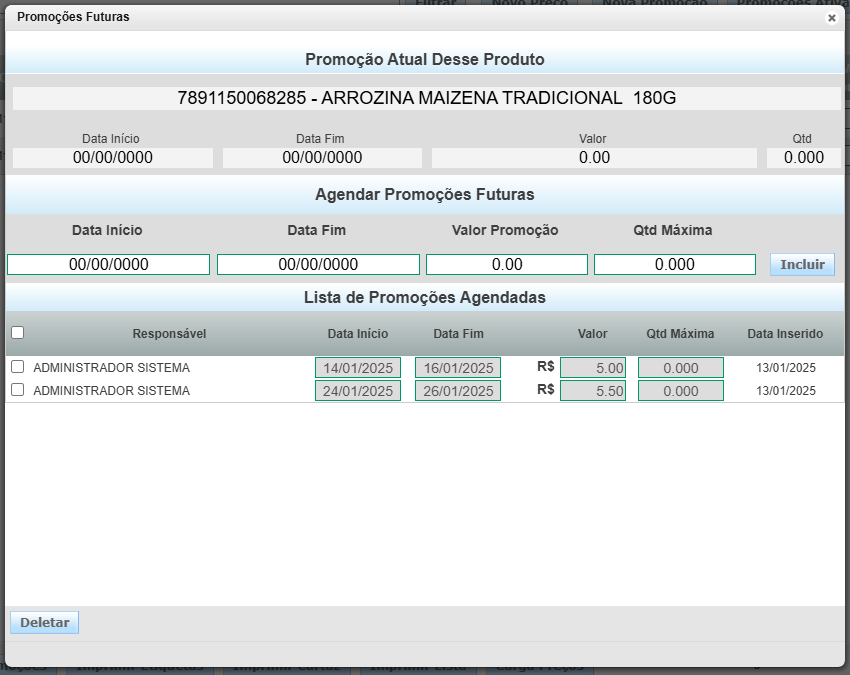Click the Responsável column header
The width and height of the screenshot is (850, 675).
(169, 334)
